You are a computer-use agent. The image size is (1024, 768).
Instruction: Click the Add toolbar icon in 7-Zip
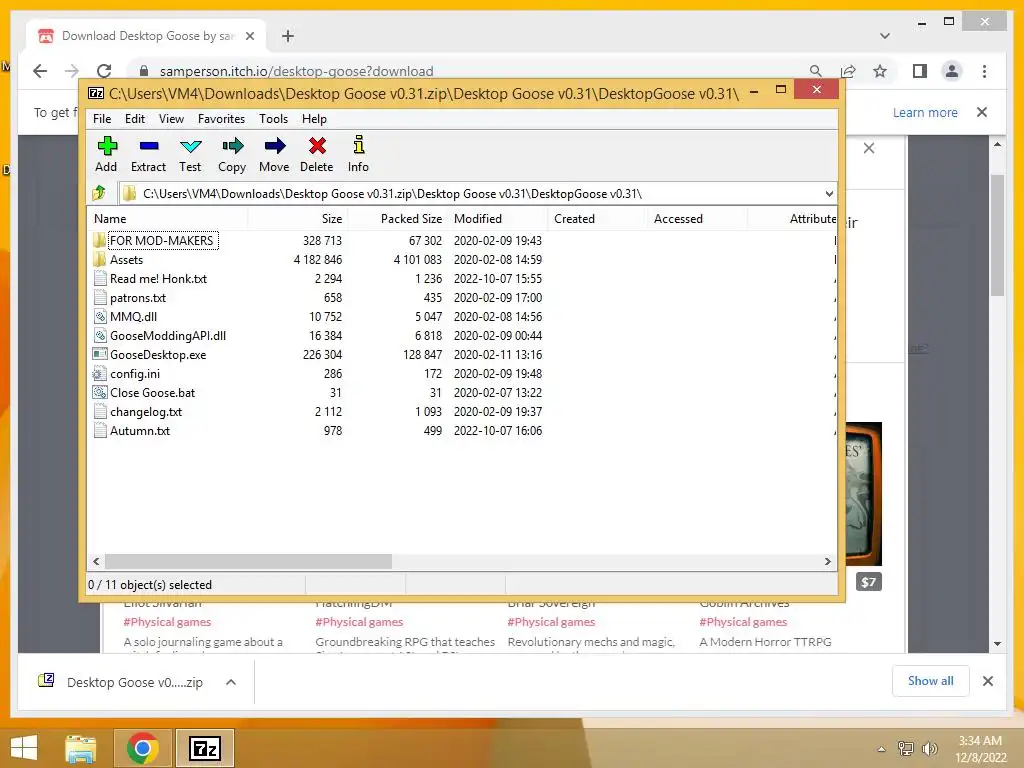coord(106,146)
